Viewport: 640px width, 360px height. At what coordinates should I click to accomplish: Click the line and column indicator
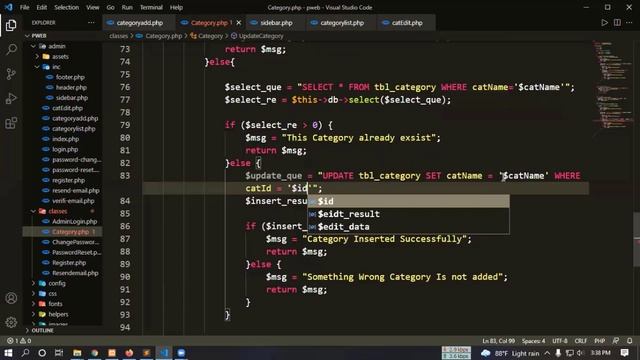[498, 341]
